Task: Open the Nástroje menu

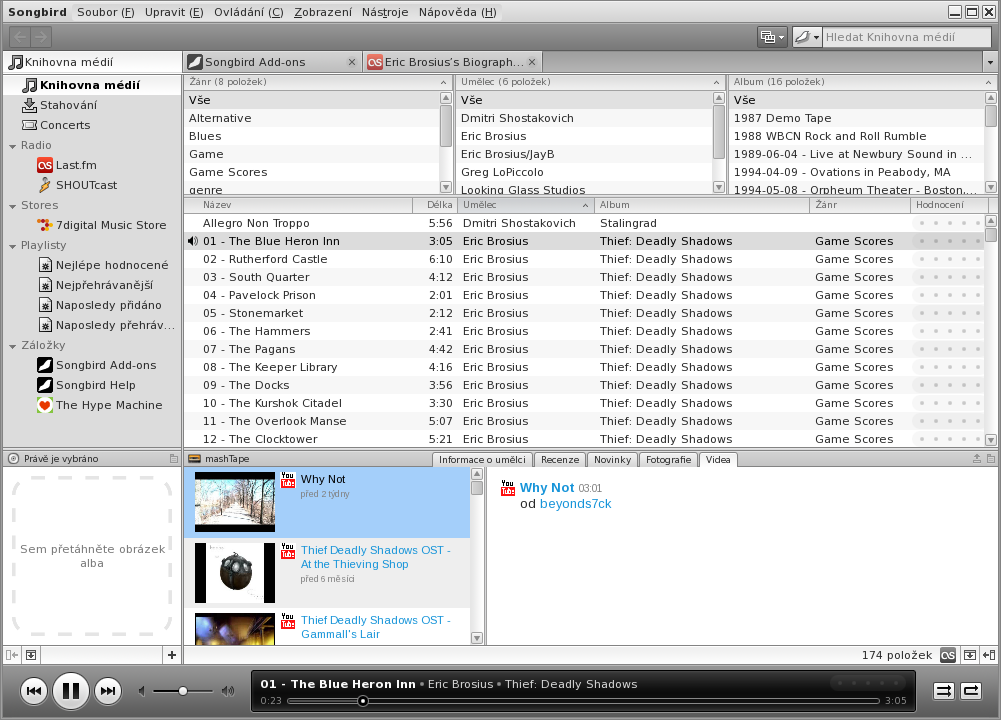Action: pyautogui.click(x=385, y=12)
